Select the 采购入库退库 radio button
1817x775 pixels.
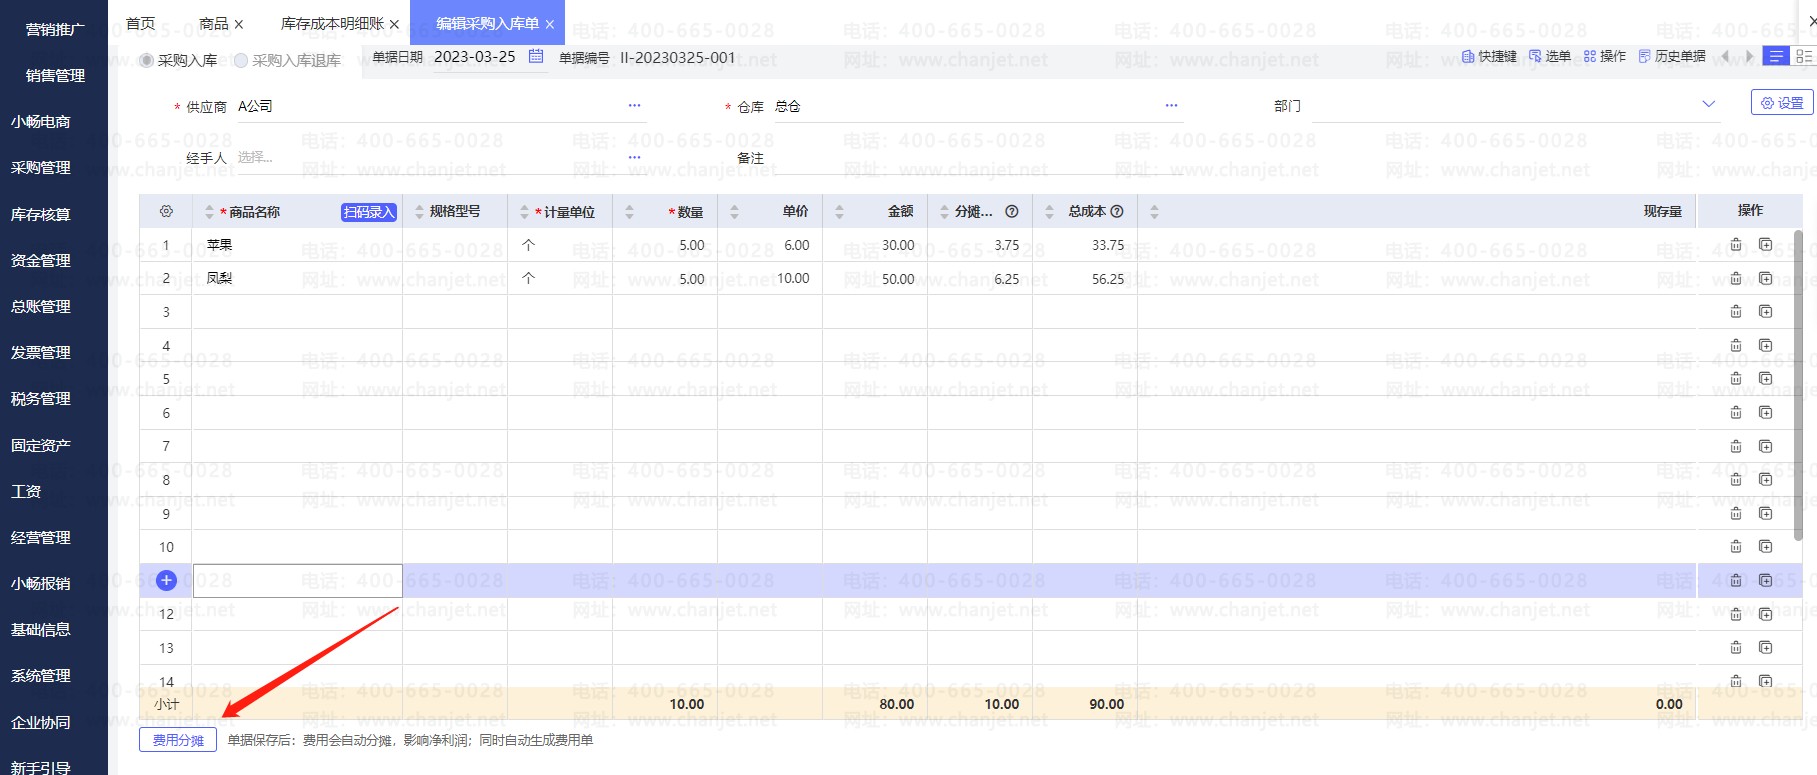tap(241, 61)
